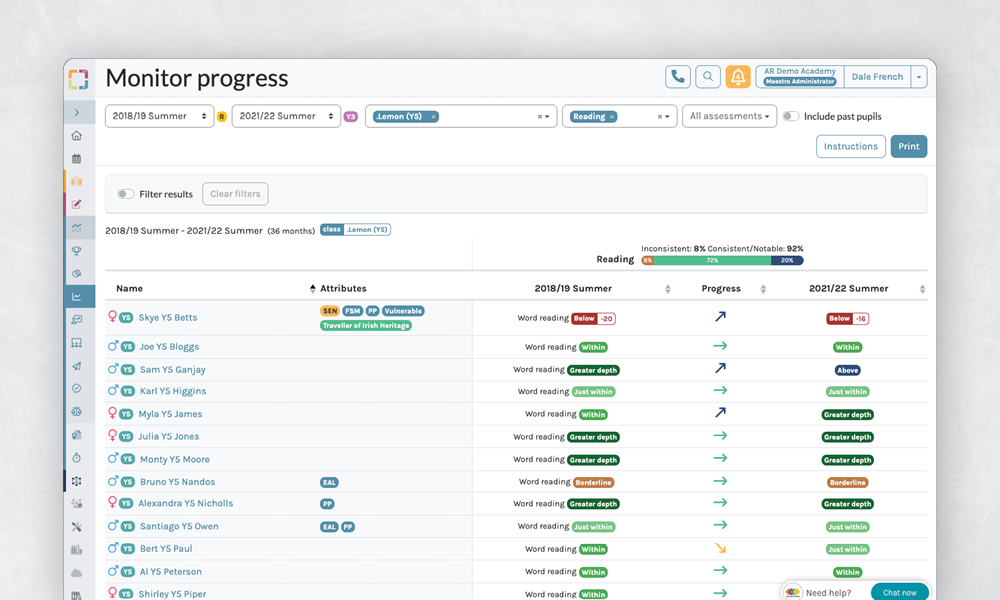The height and width of the screenshot is (600, 1000).
Task: Open search with the magnifier icon
Action: pyautogui.click(x=708, y=77)
